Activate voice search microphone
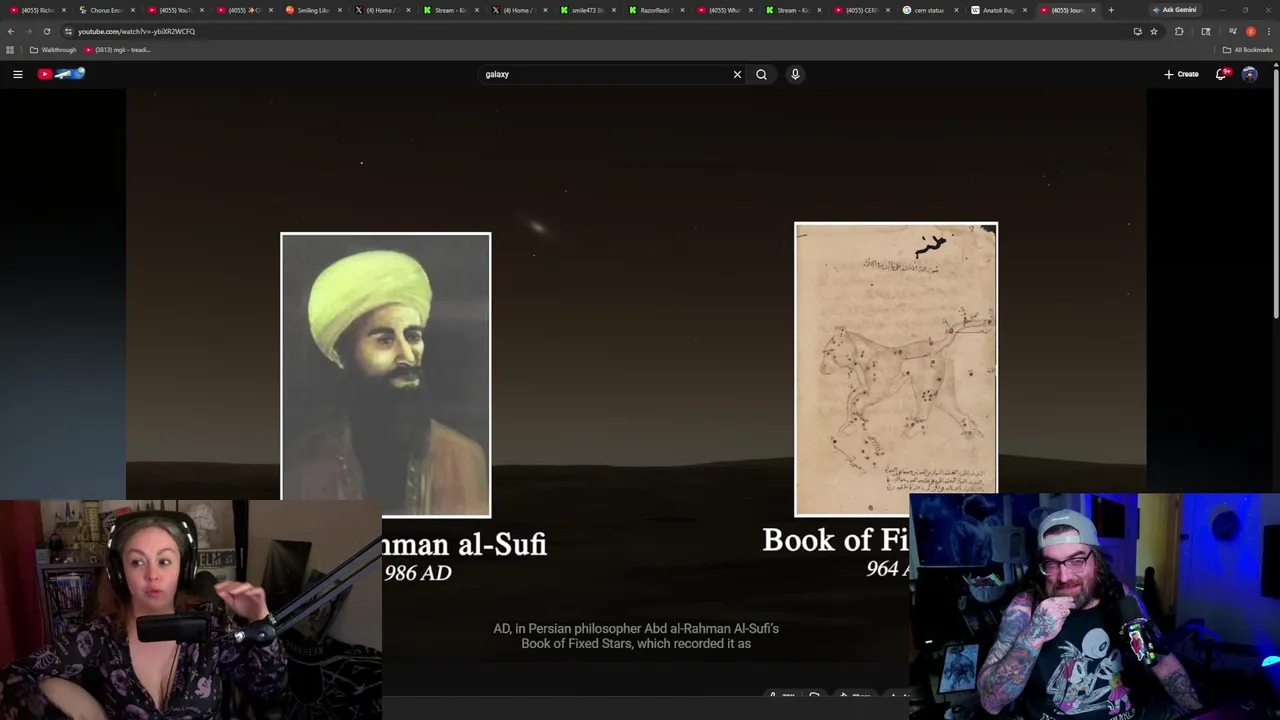The height and width of the screenshot is (720, 1280). coord(795,74)
